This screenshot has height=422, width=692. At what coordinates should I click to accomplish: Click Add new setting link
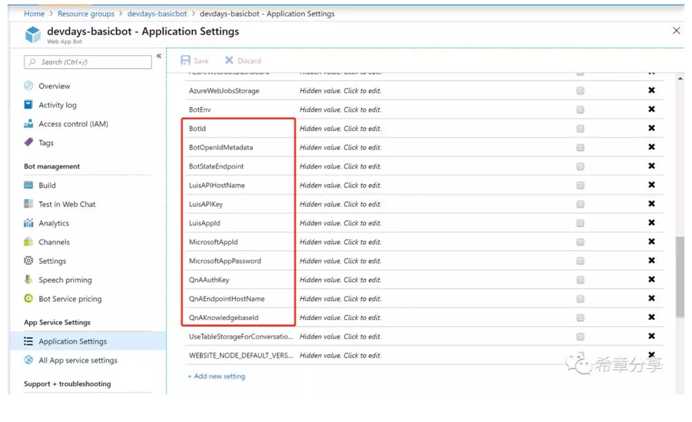click(x=217, y=377)
